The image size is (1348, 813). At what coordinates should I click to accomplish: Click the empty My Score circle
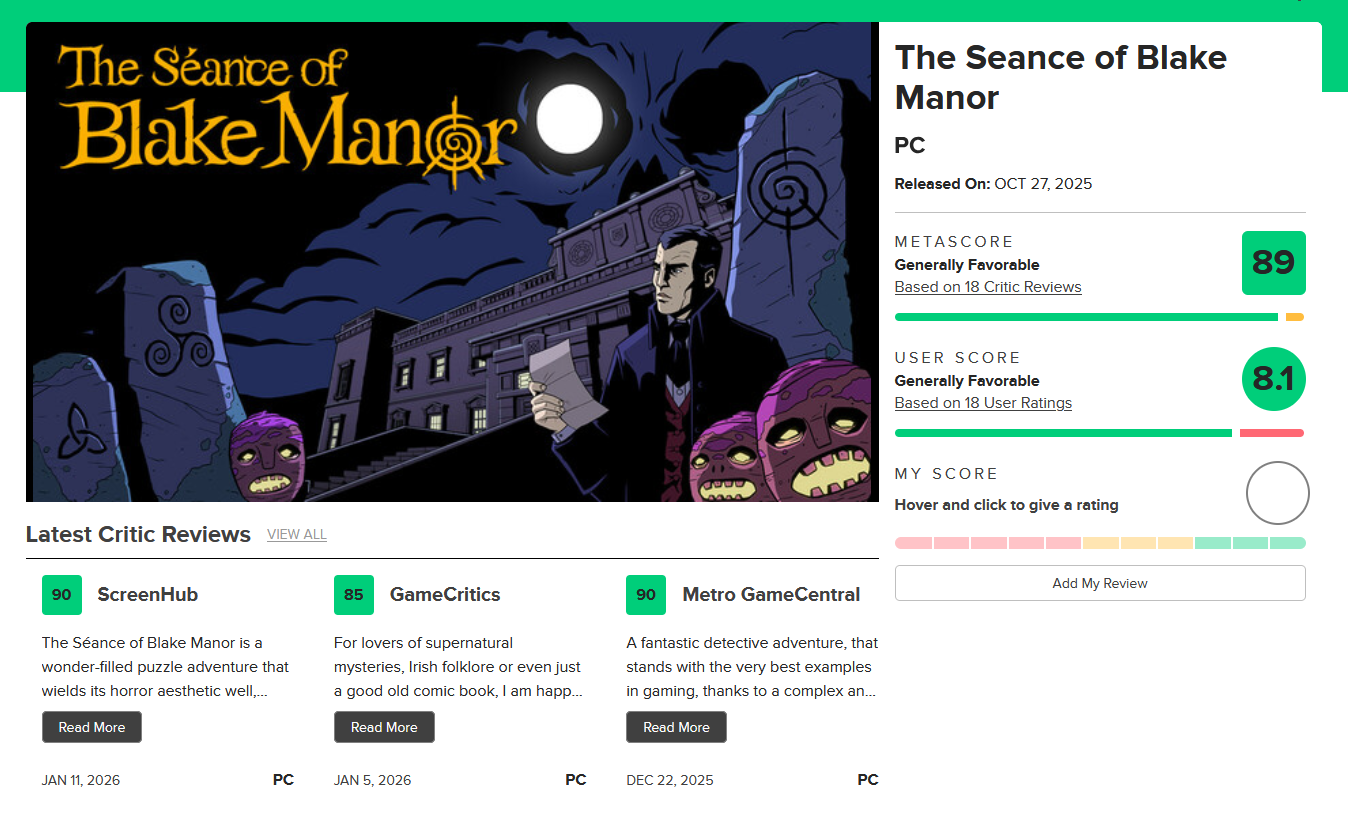point(1277,493)
